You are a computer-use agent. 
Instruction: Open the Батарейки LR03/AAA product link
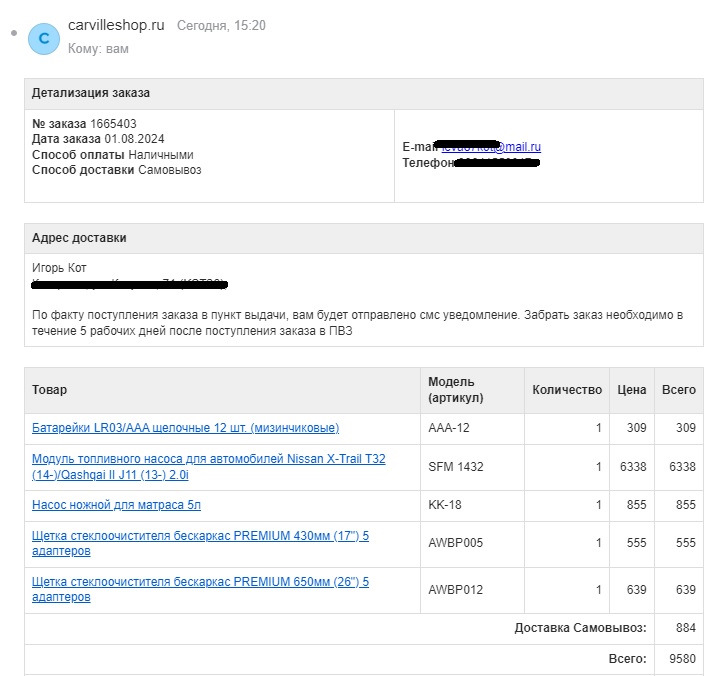185,428
